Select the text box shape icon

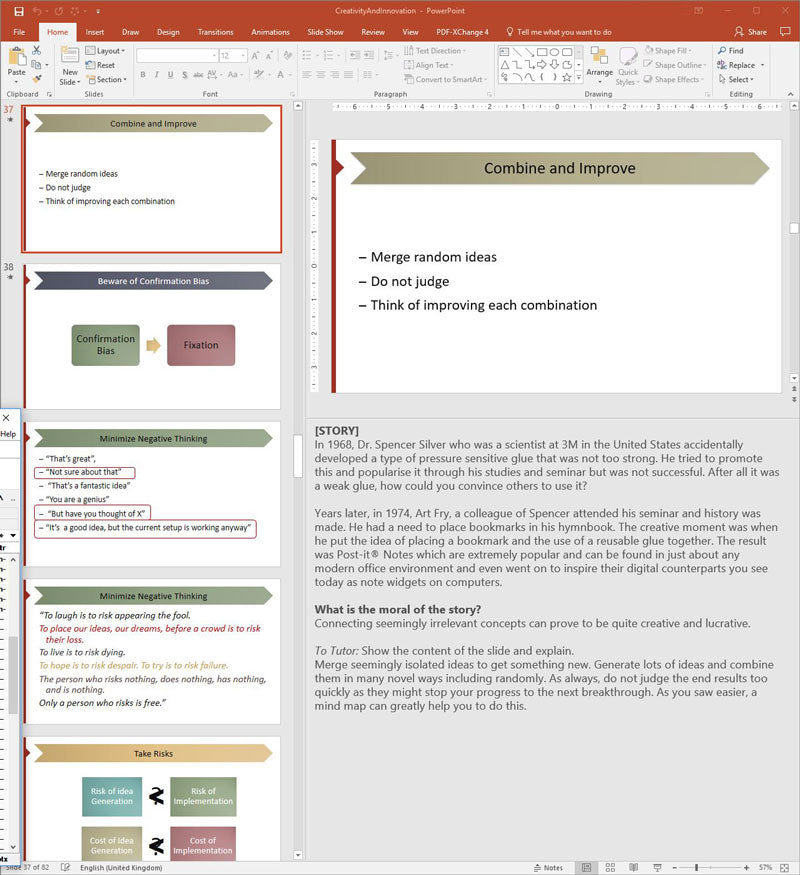click(x=504, y=52)
